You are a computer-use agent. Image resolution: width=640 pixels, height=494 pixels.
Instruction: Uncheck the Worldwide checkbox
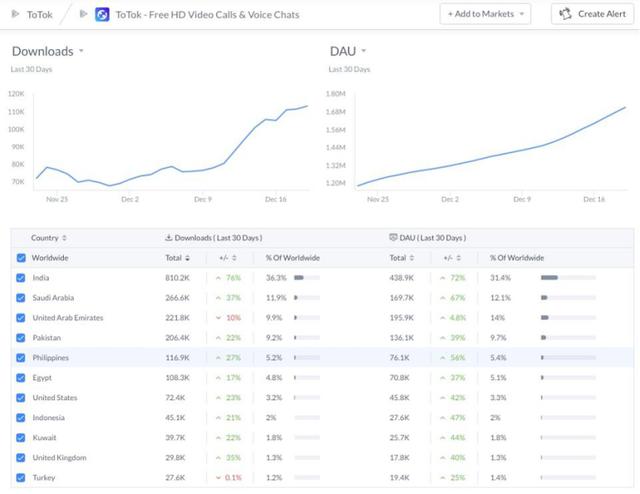22,258
